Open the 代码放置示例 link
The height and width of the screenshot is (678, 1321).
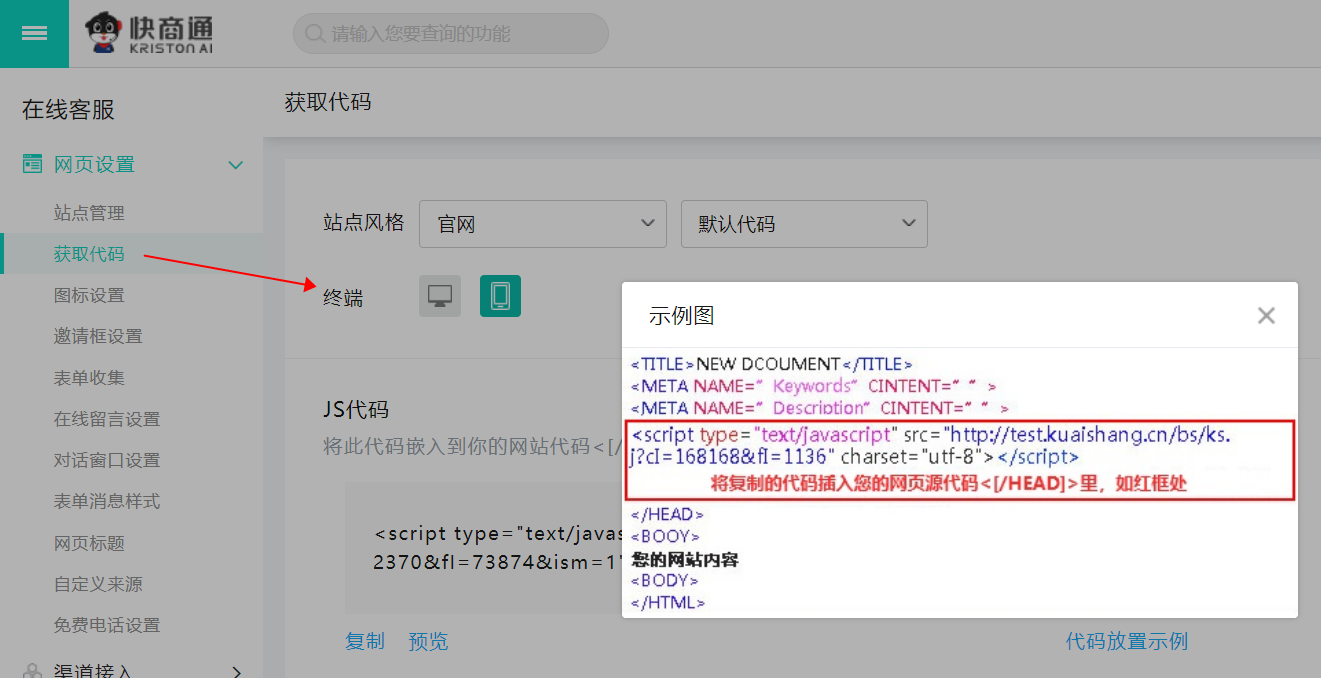(1126, 641)
